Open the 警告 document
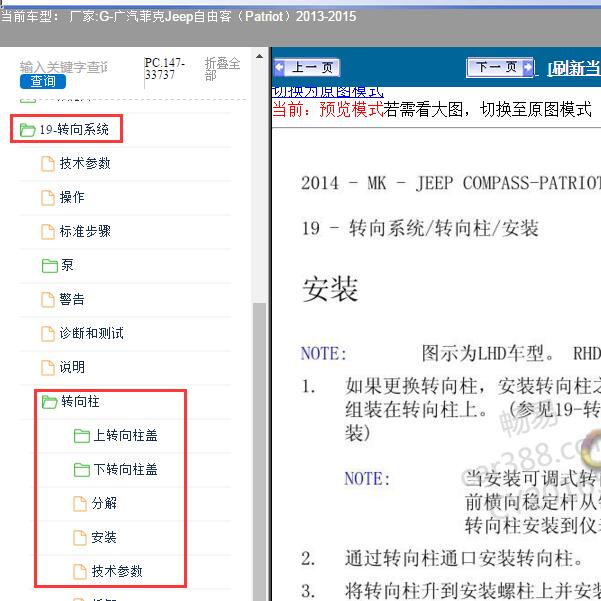The image size is (601, 601). pos(72,299)
